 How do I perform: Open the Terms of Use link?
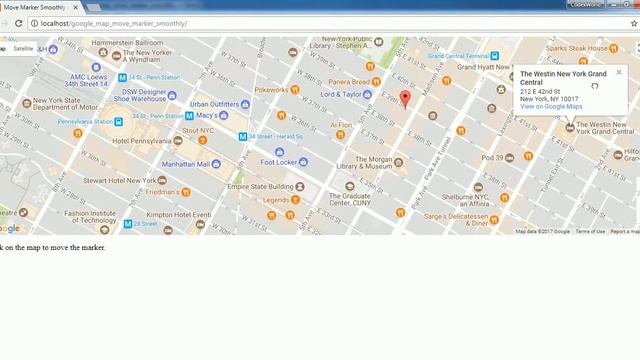click(590, 231)
